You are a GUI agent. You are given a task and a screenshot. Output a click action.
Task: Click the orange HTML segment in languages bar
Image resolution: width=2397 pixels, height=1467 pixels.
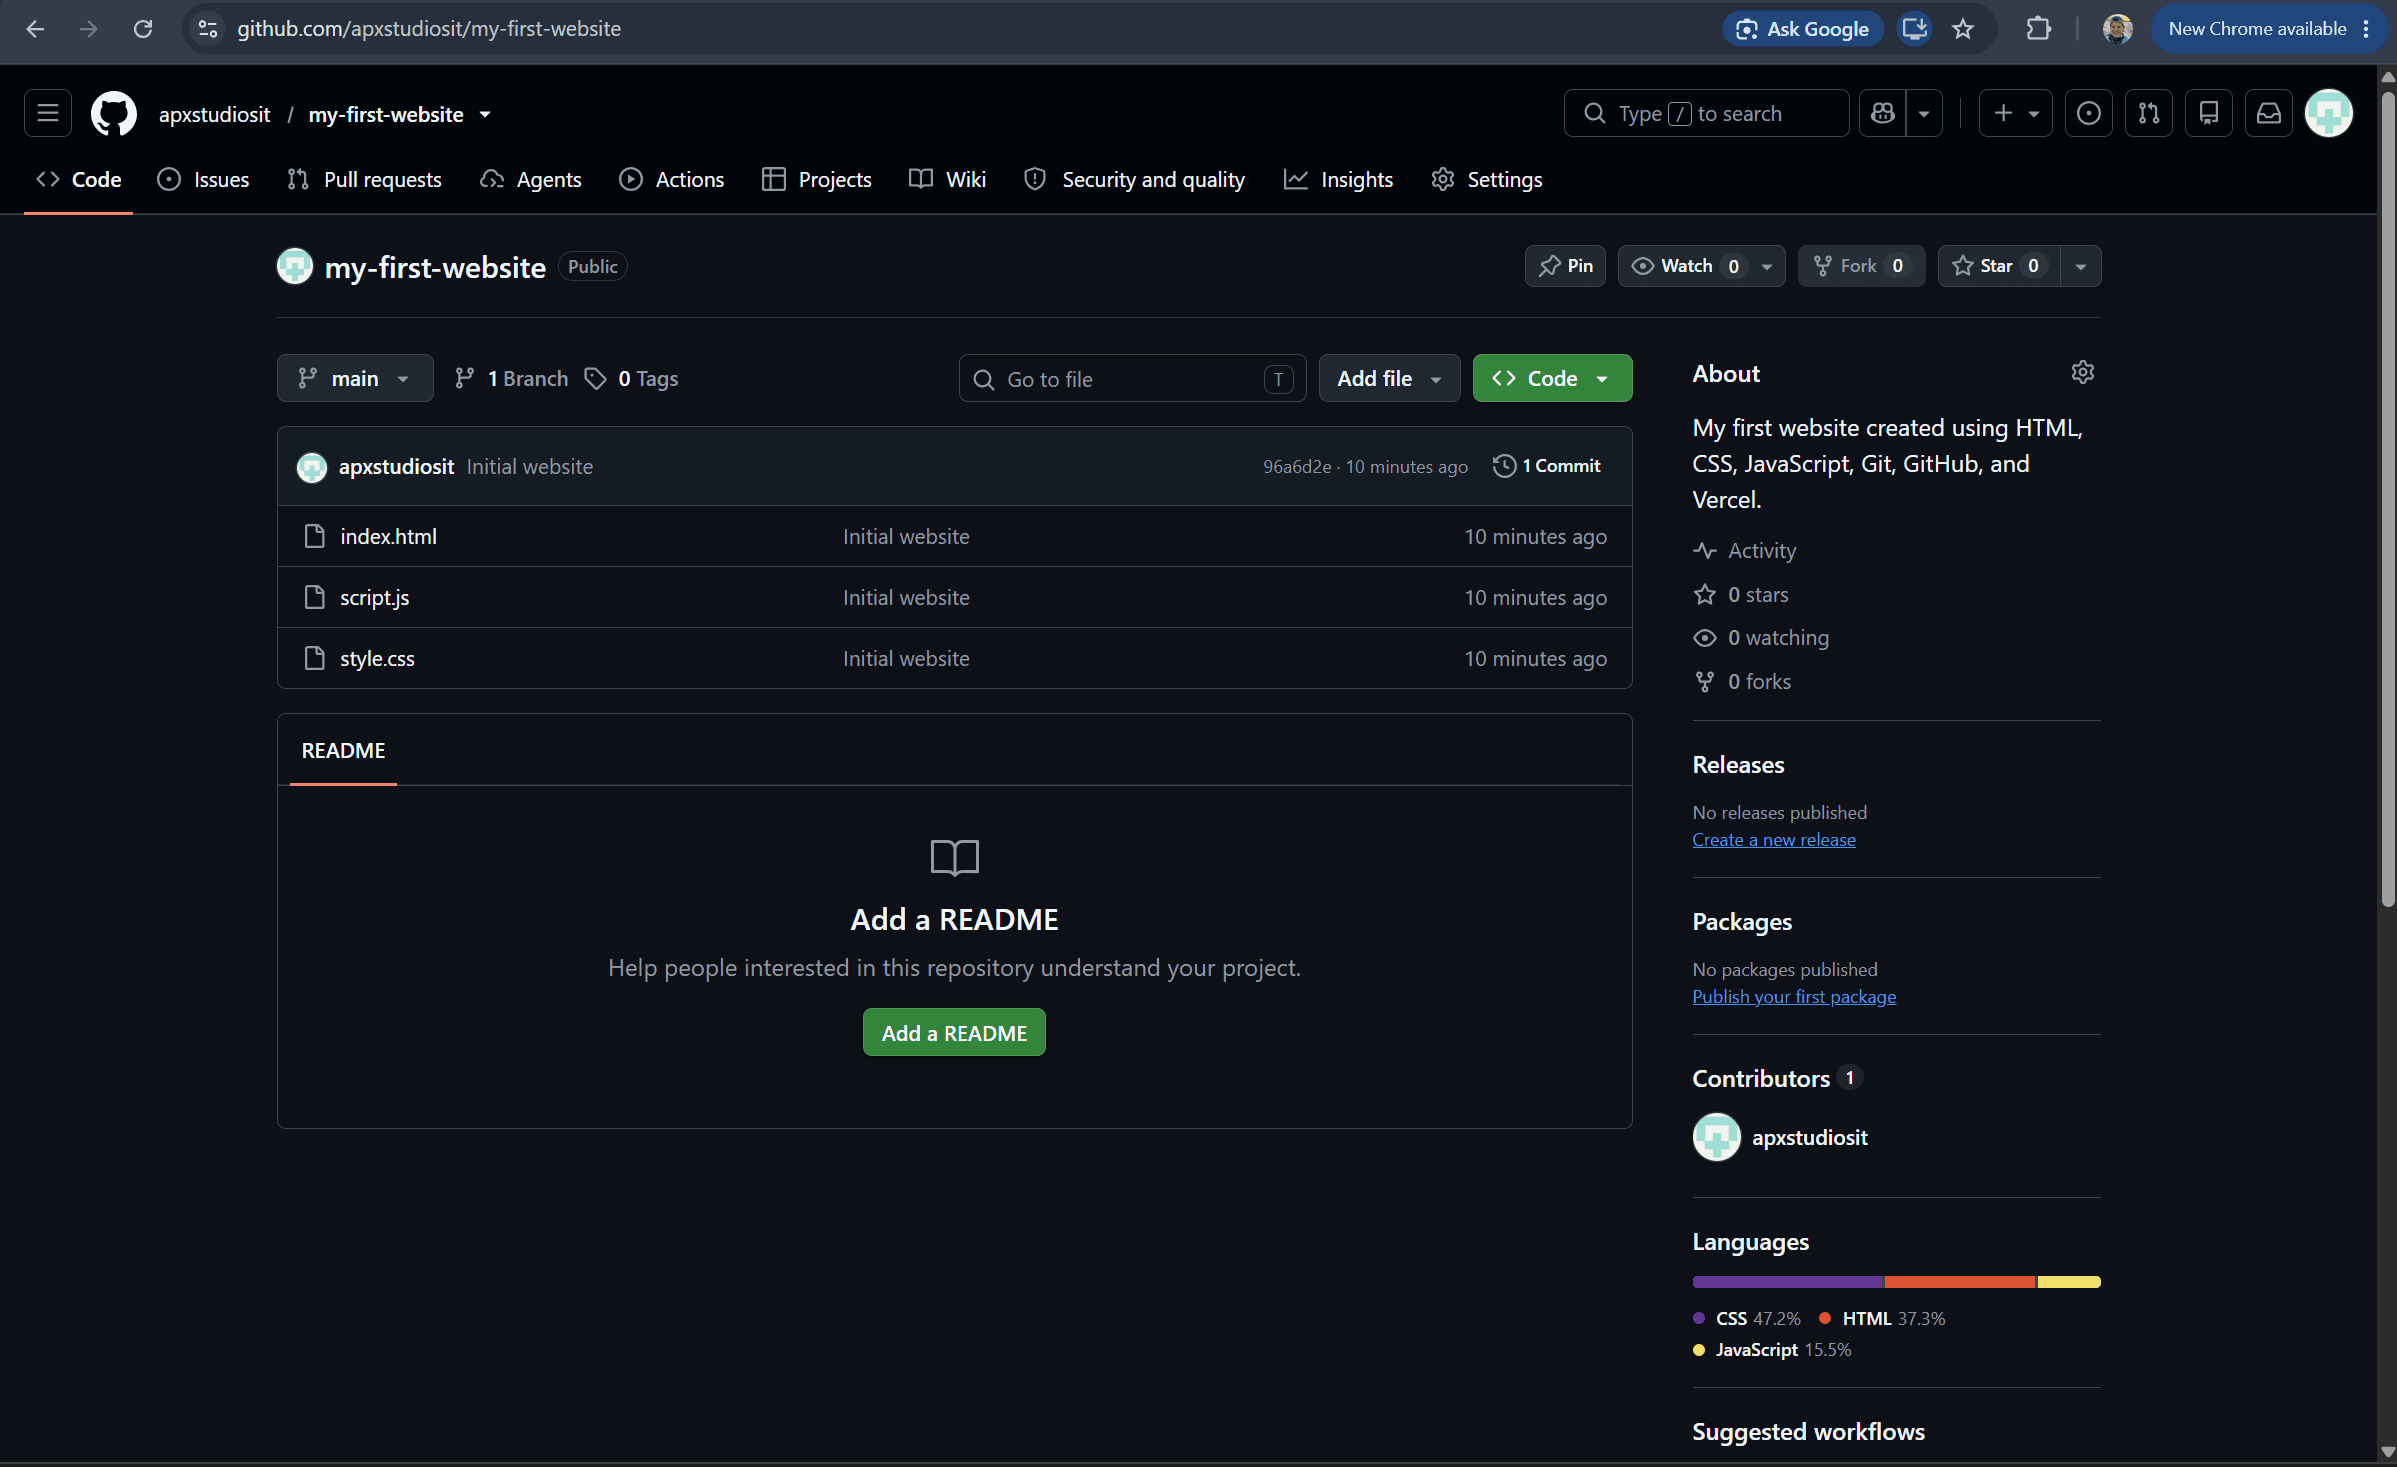click(x=1960, y=1282)
